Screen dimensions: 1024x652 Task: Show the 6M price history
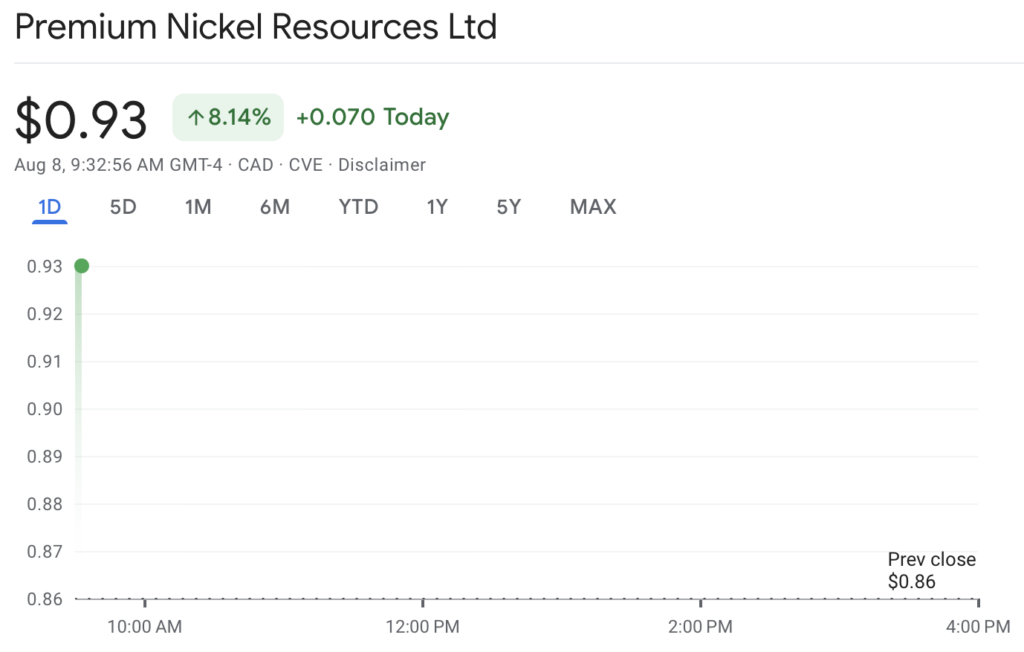point(275,207)
